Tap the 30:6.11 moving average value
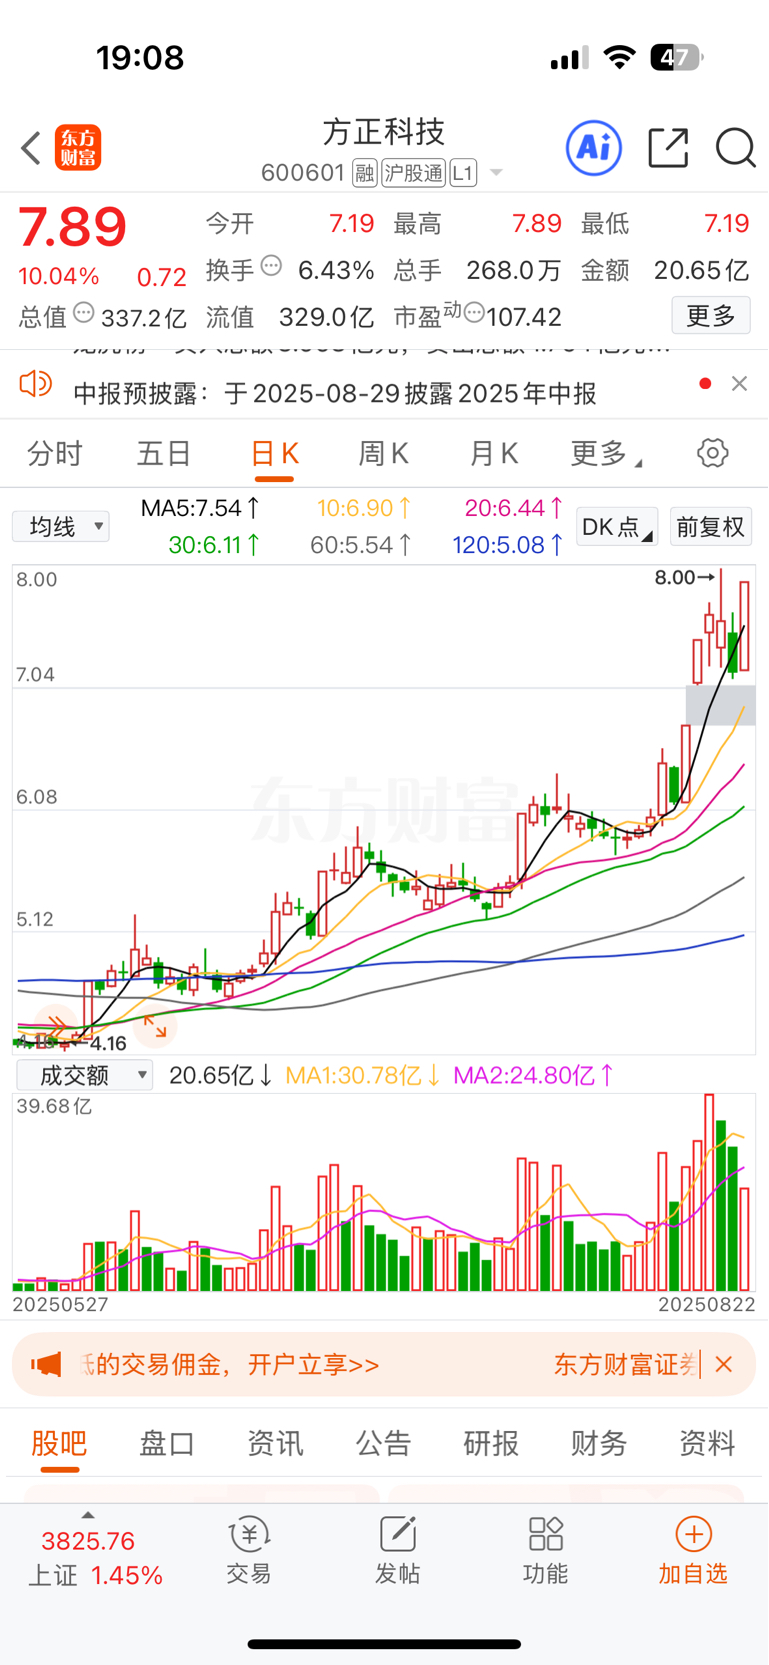 coord(214,545)
